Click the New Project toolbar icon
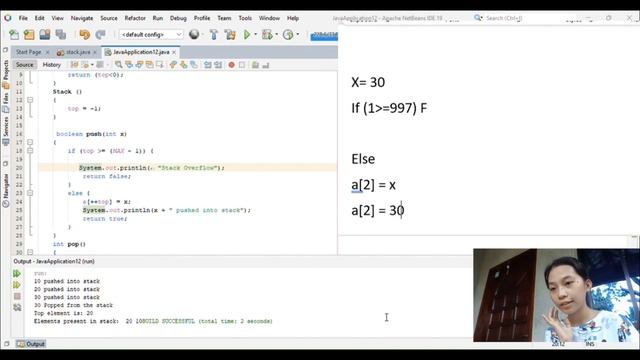Image resolution: width=640 pixels, height=360 pixels. pos(29,35)
